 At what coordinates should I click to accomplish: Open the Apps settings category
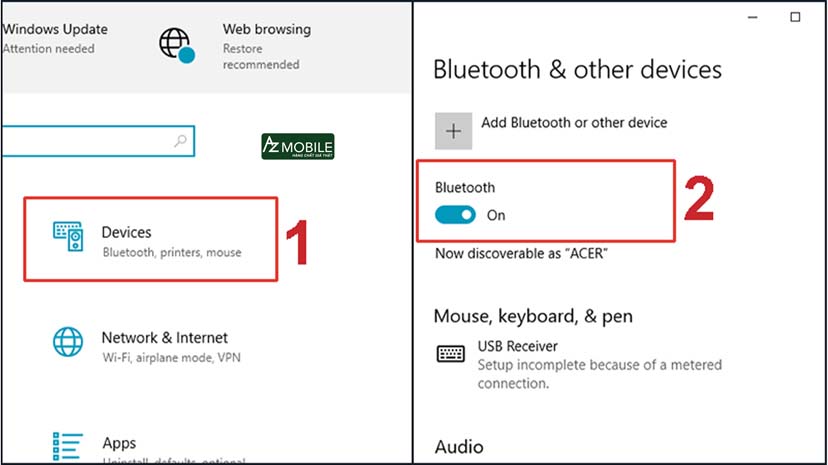point(120,445)
